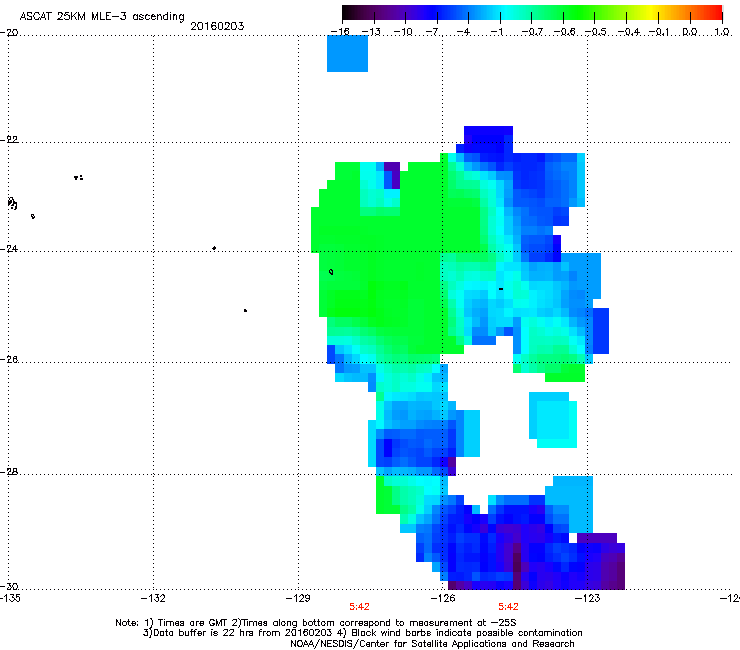Viewport: 740px width, 650px height.
Task: Click the -10 color scale label
Action: coord(403,32)
